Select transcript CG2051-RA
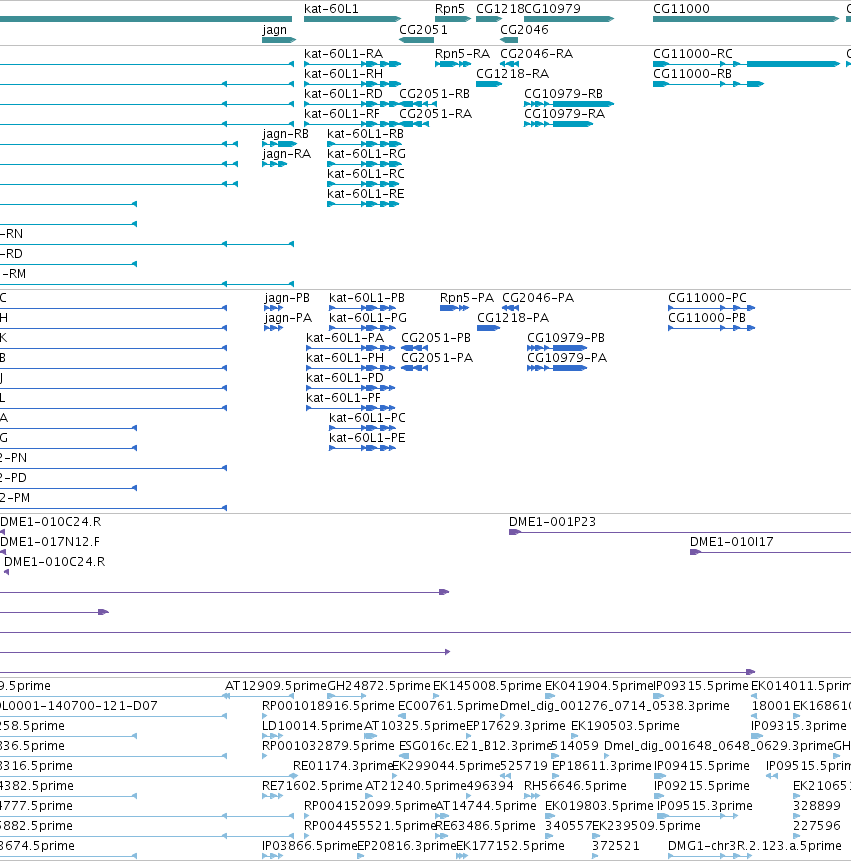The image size is (851, 861). tap(414, 124)
